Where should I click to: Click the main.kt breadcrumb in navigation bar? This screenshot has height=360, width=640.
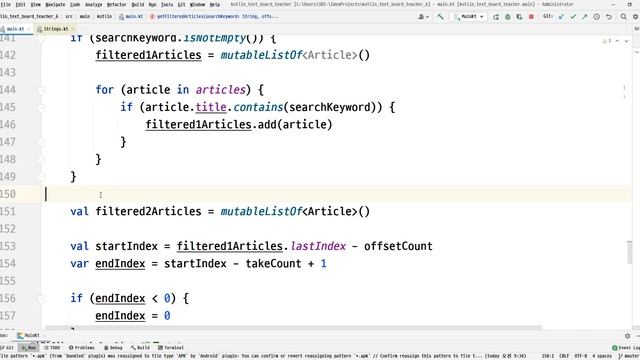pyautogui.click(x=131, y=17)
